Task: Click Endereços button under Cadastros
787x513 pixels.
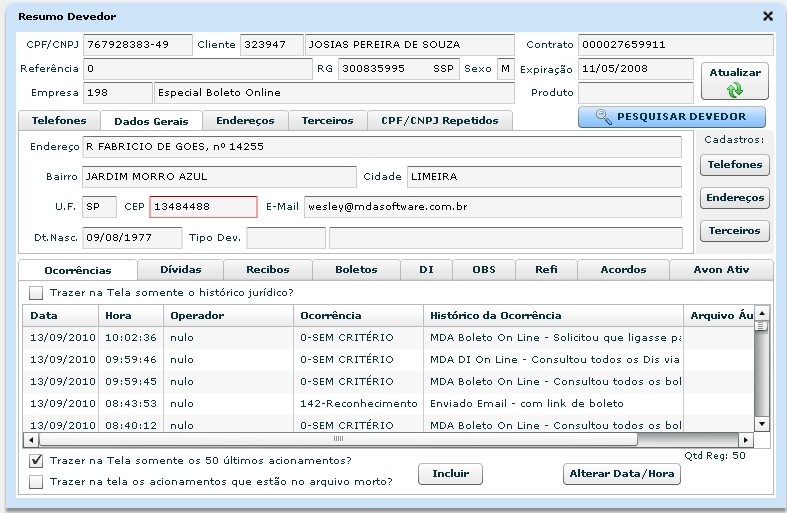Action: 735,198
